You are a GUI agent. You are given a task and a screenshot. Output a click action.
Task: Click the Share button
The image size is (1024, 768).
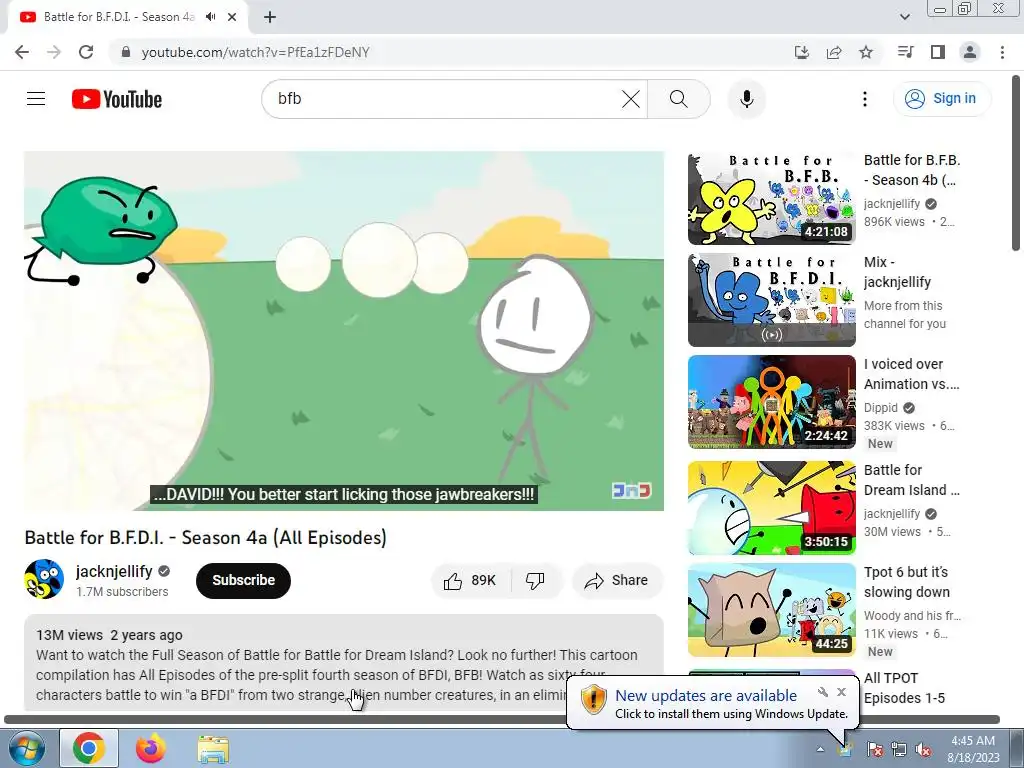tap(616, 581)
